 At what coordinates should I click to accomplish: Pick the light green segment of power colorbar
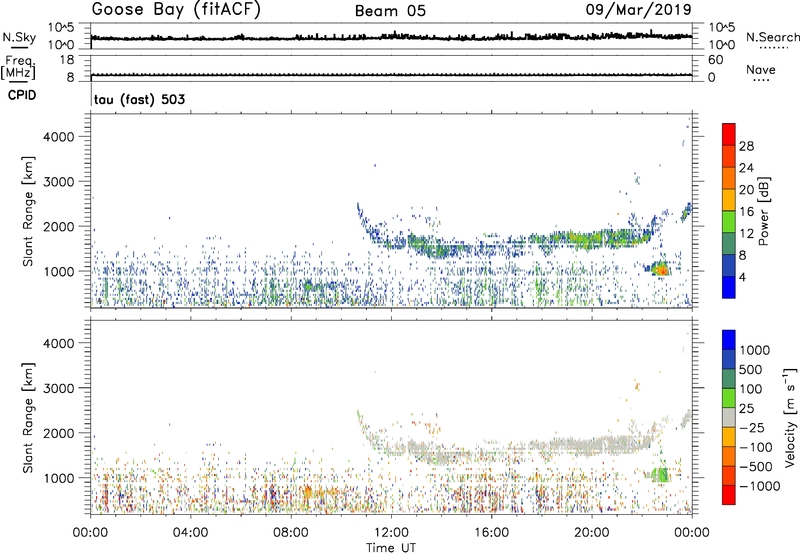pos(729,222)
